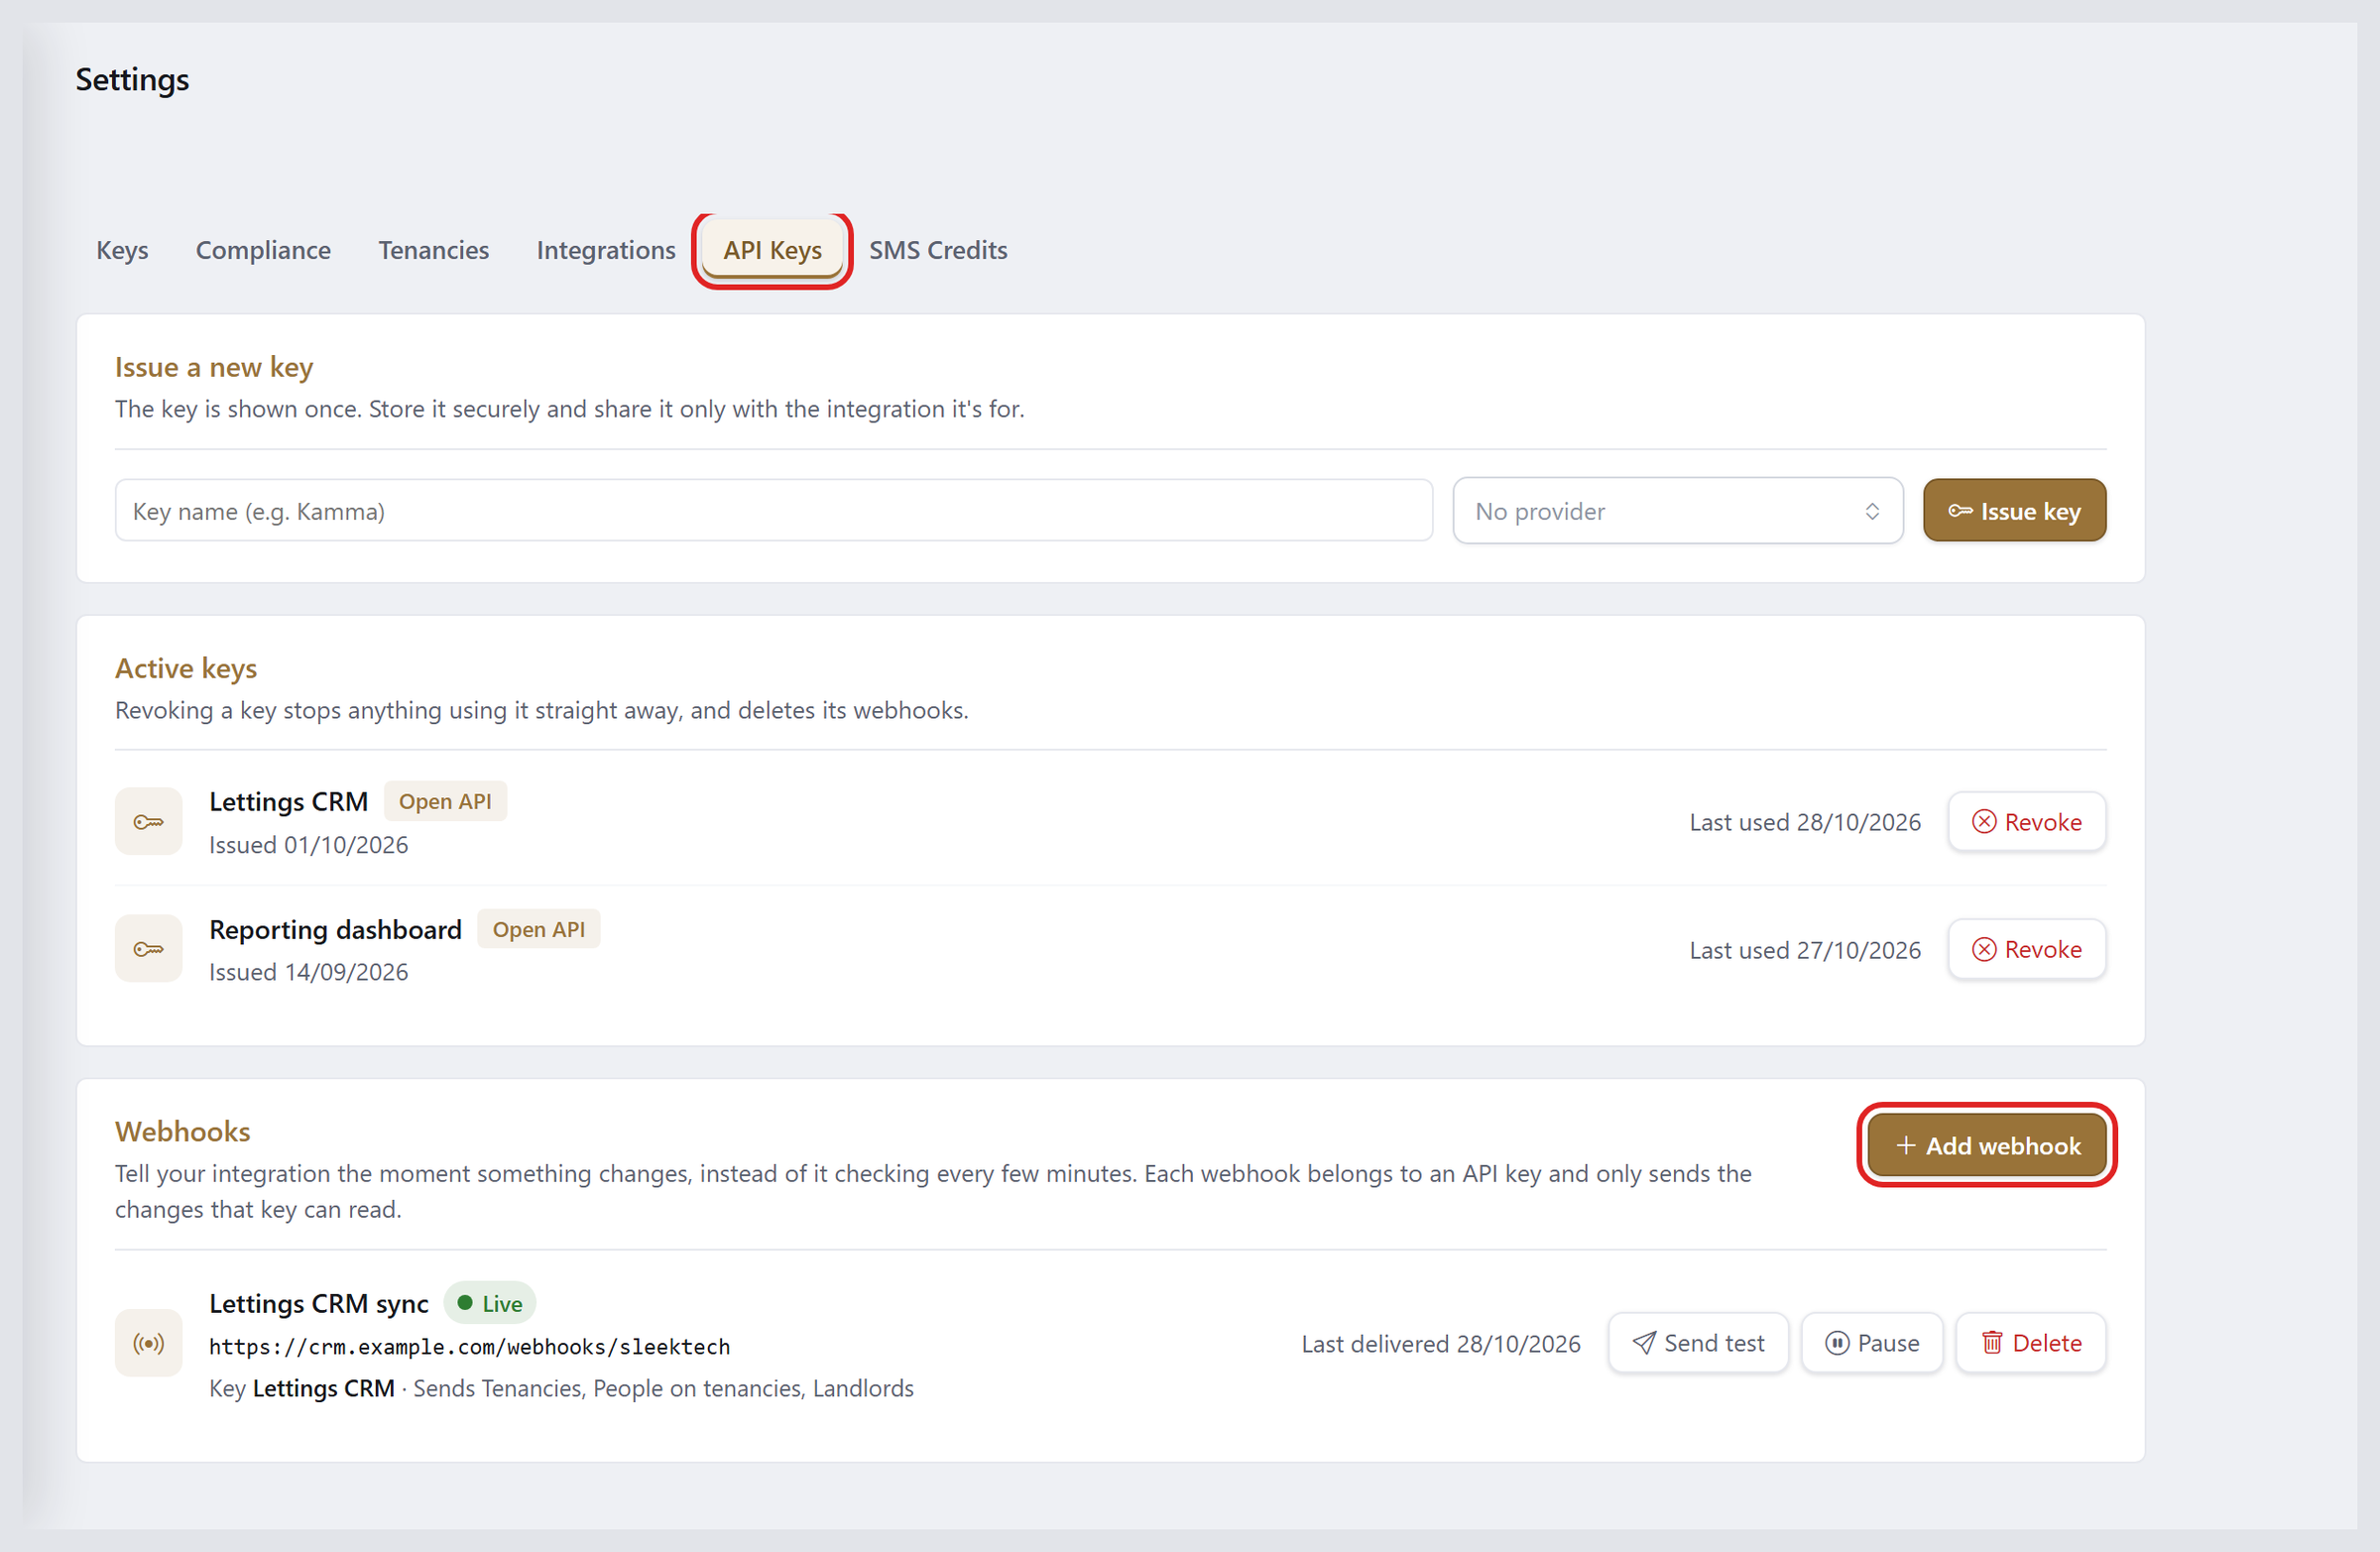Click the "Active keys" heading

(186, 668)
